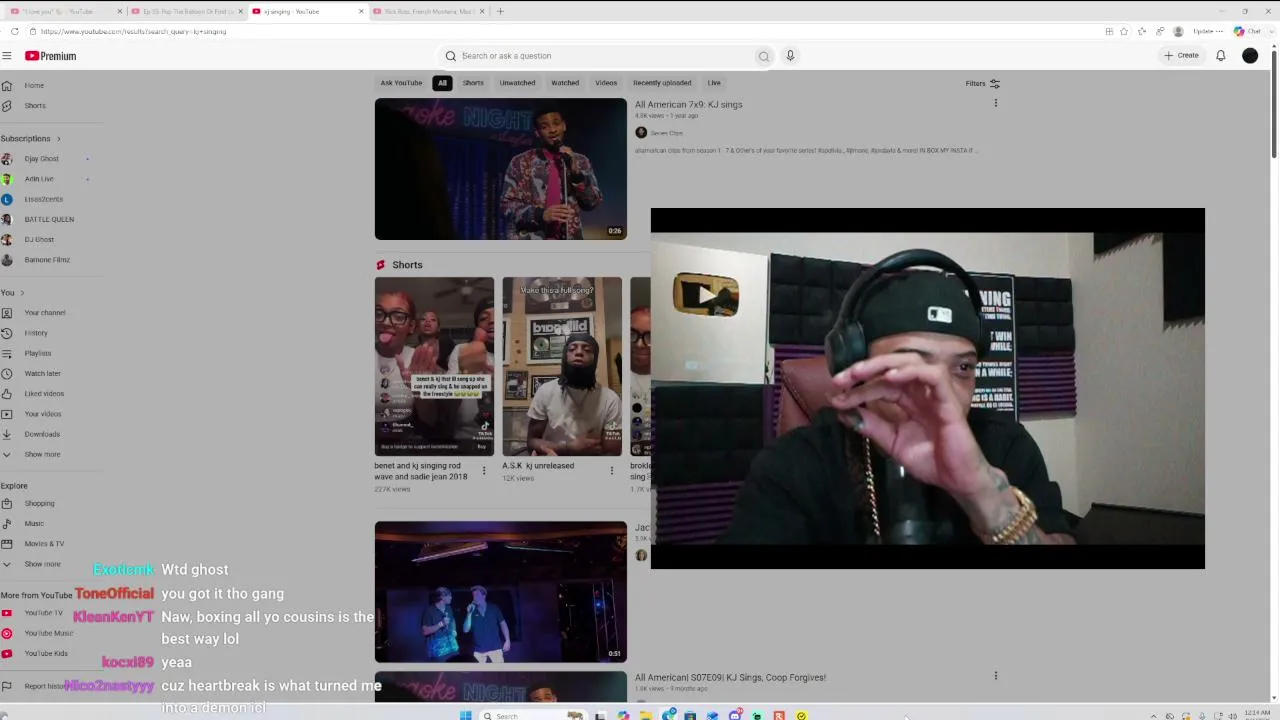Select the Live filter chip
The image size is (1280, 720).
pos(714,83)
